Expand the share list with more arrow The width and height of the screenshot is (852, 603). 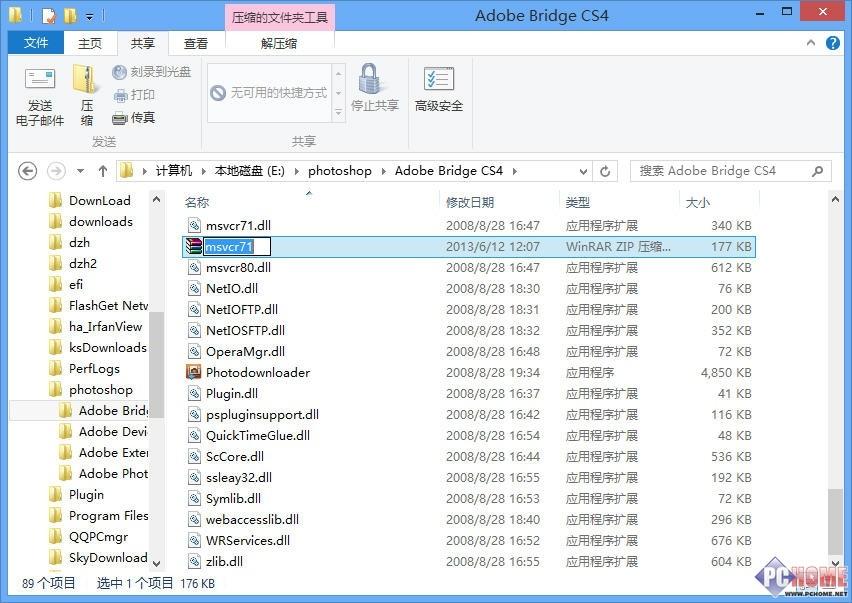[x=339, y=112]
